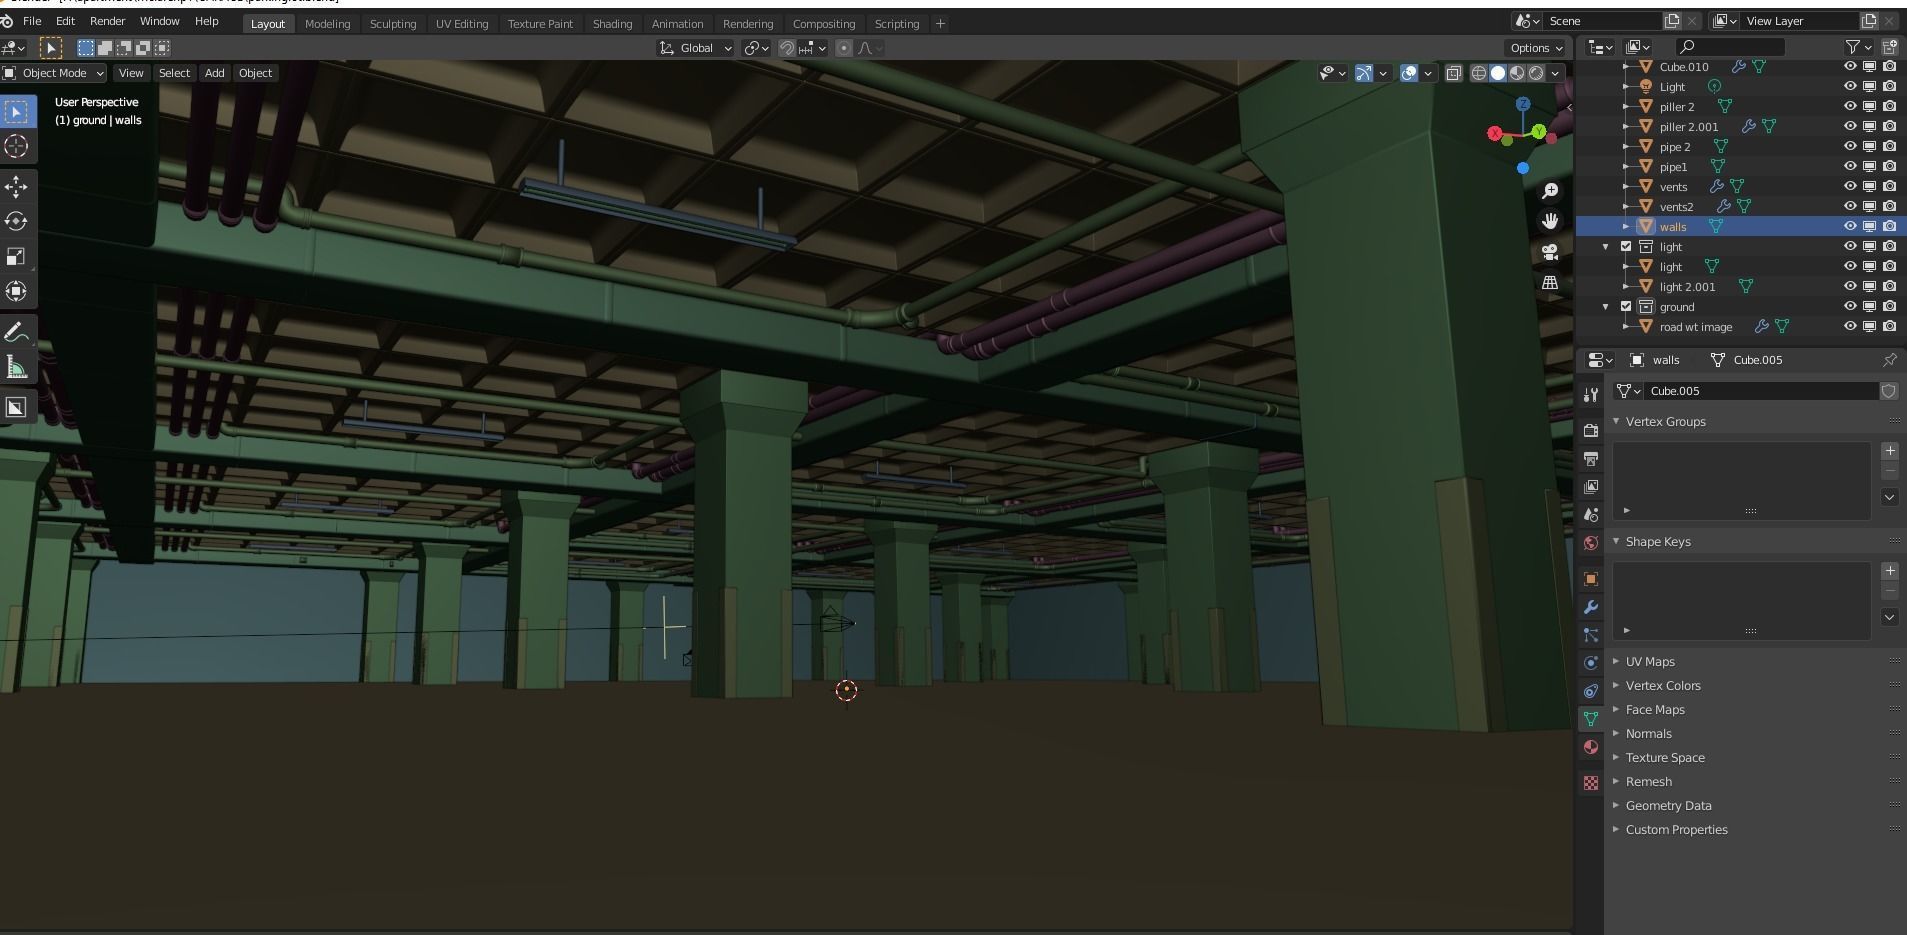Select the Rotate tool
The height and width of the screenshot is (935, 1907).
point(16,221)
